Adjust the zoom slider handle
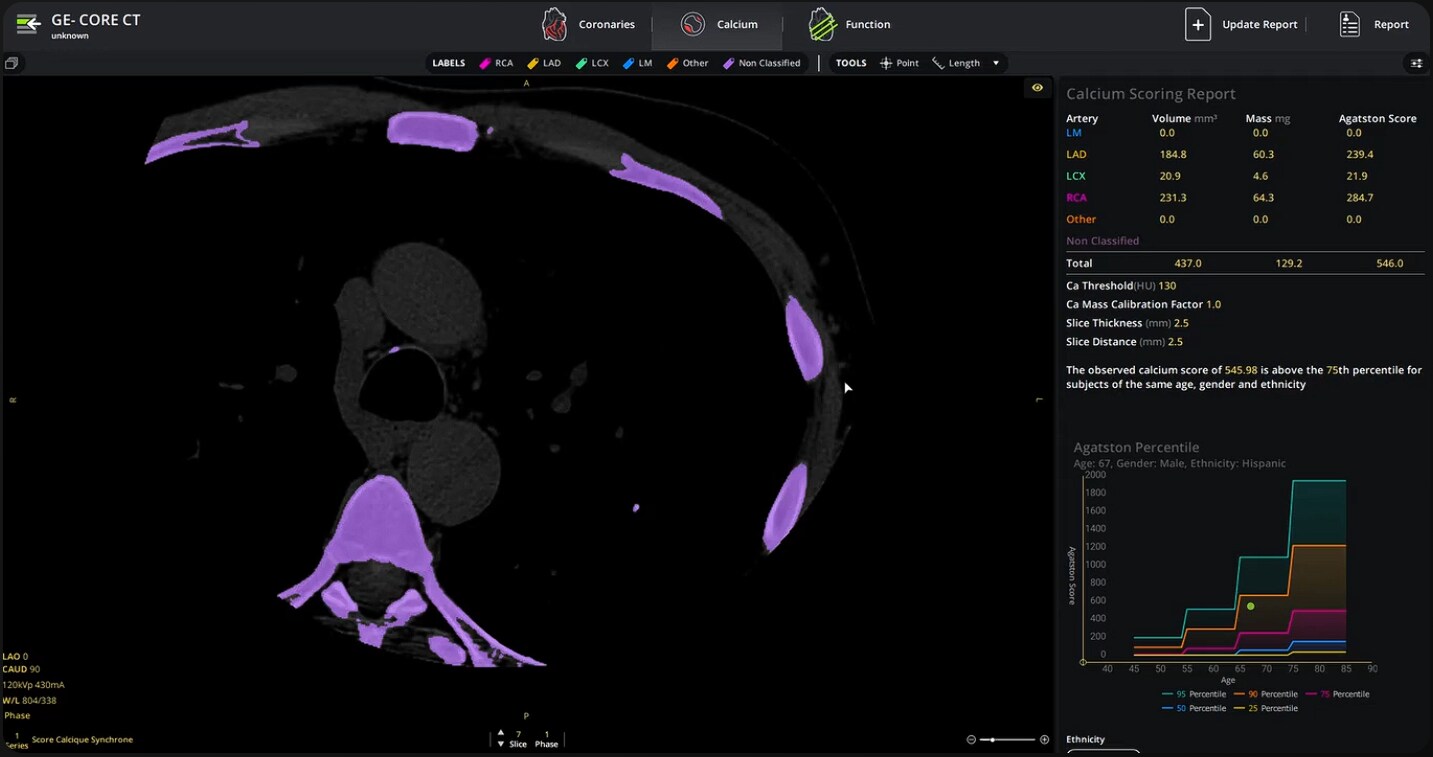 992,740
